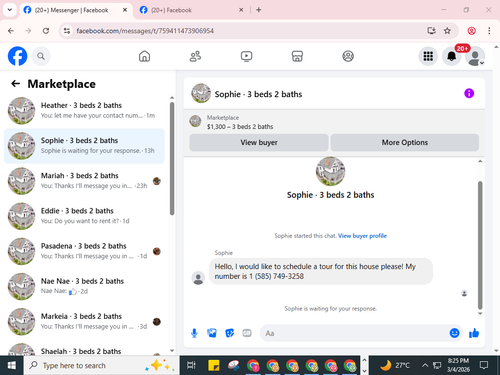This screenshot has width=500, height=375.
Task: Choose a GIF with the GIF icon
Action: (x=247, y=333)
